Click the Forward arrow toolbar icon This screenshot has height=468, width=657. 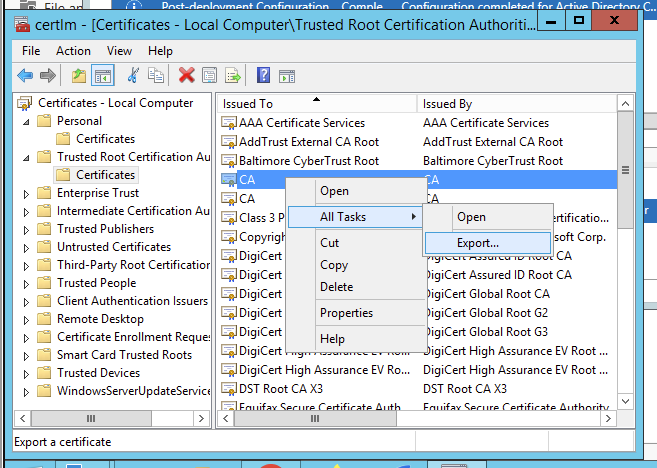point(48,76)
